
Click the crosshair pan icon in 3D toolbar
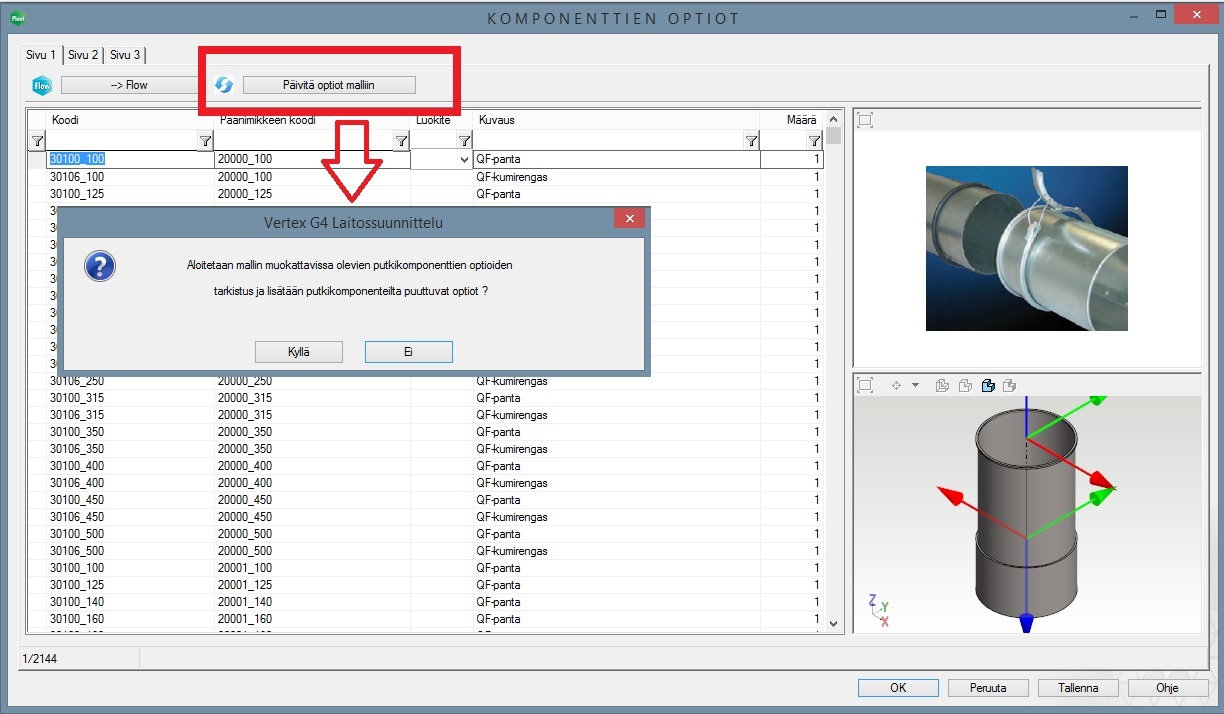pyautogui.click(x=896, y=385)
